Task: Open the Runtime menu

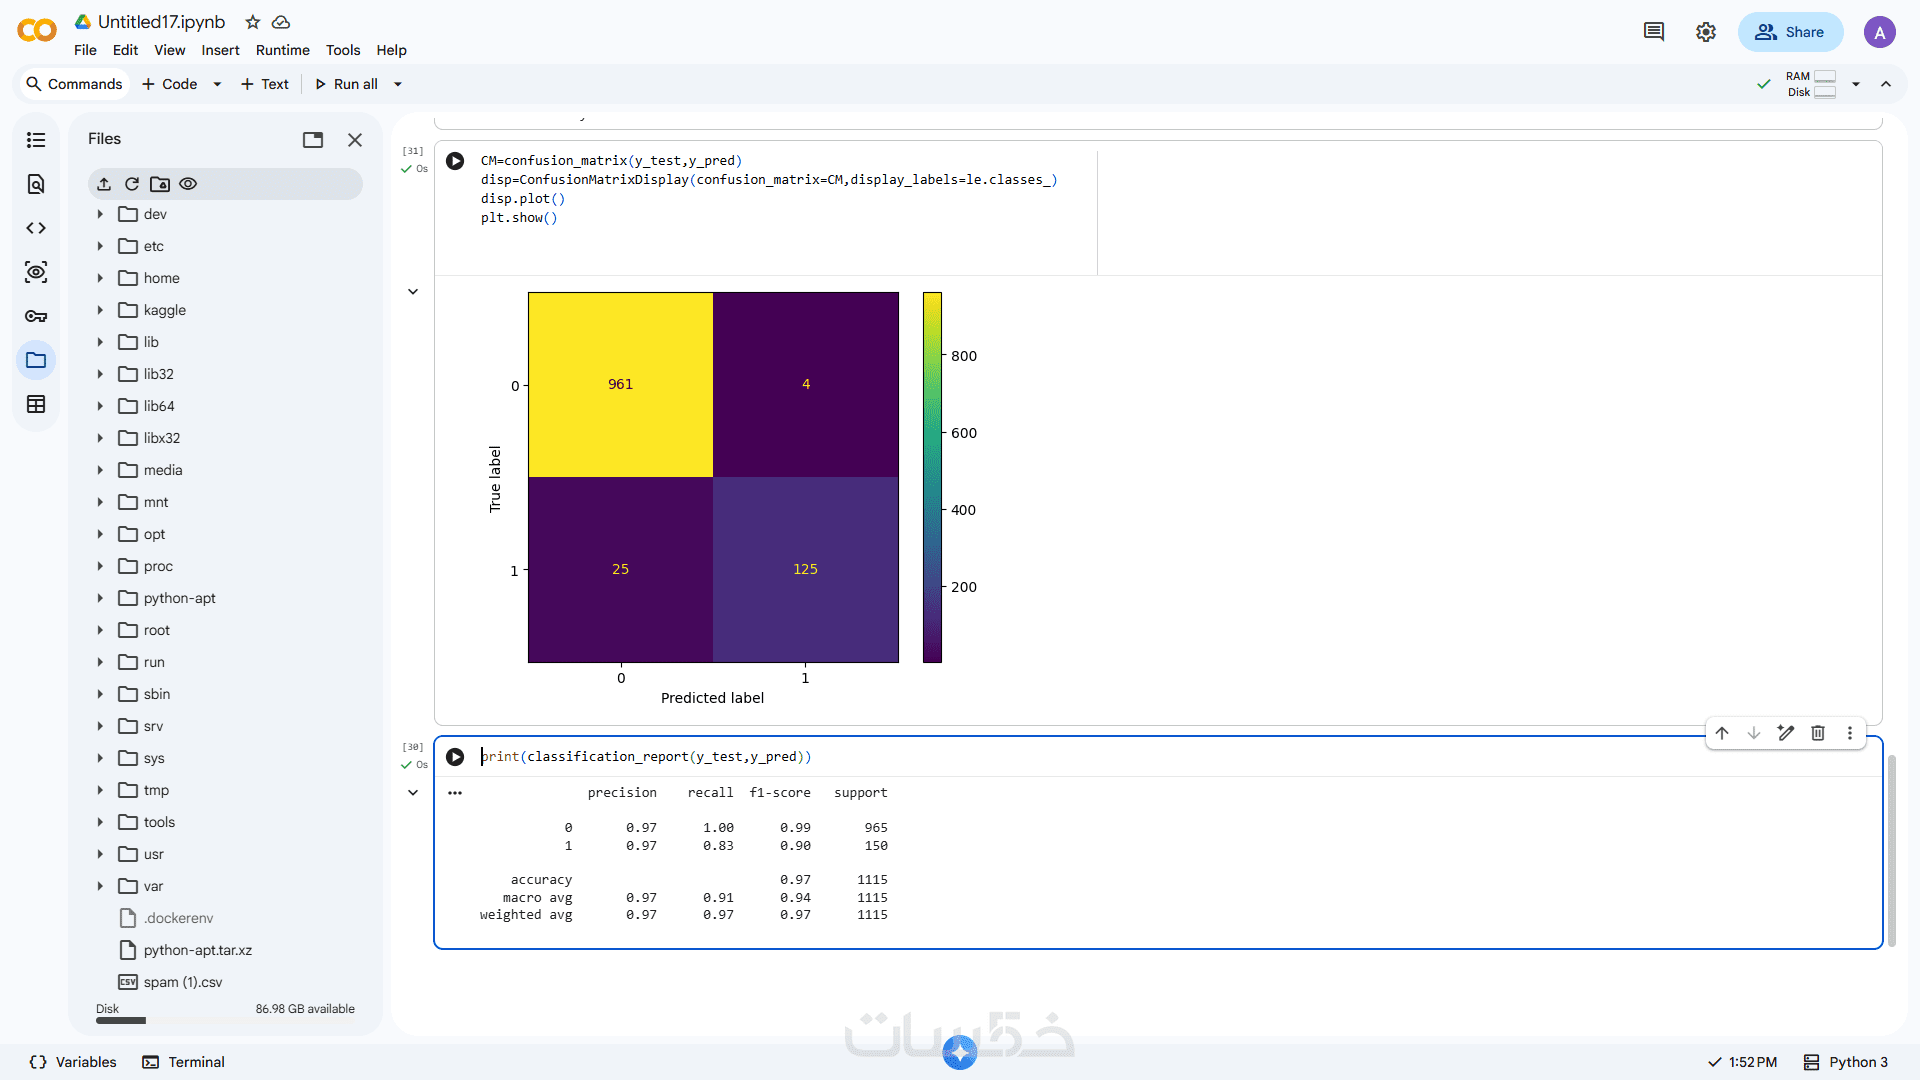Action: (x=282, y=50)
